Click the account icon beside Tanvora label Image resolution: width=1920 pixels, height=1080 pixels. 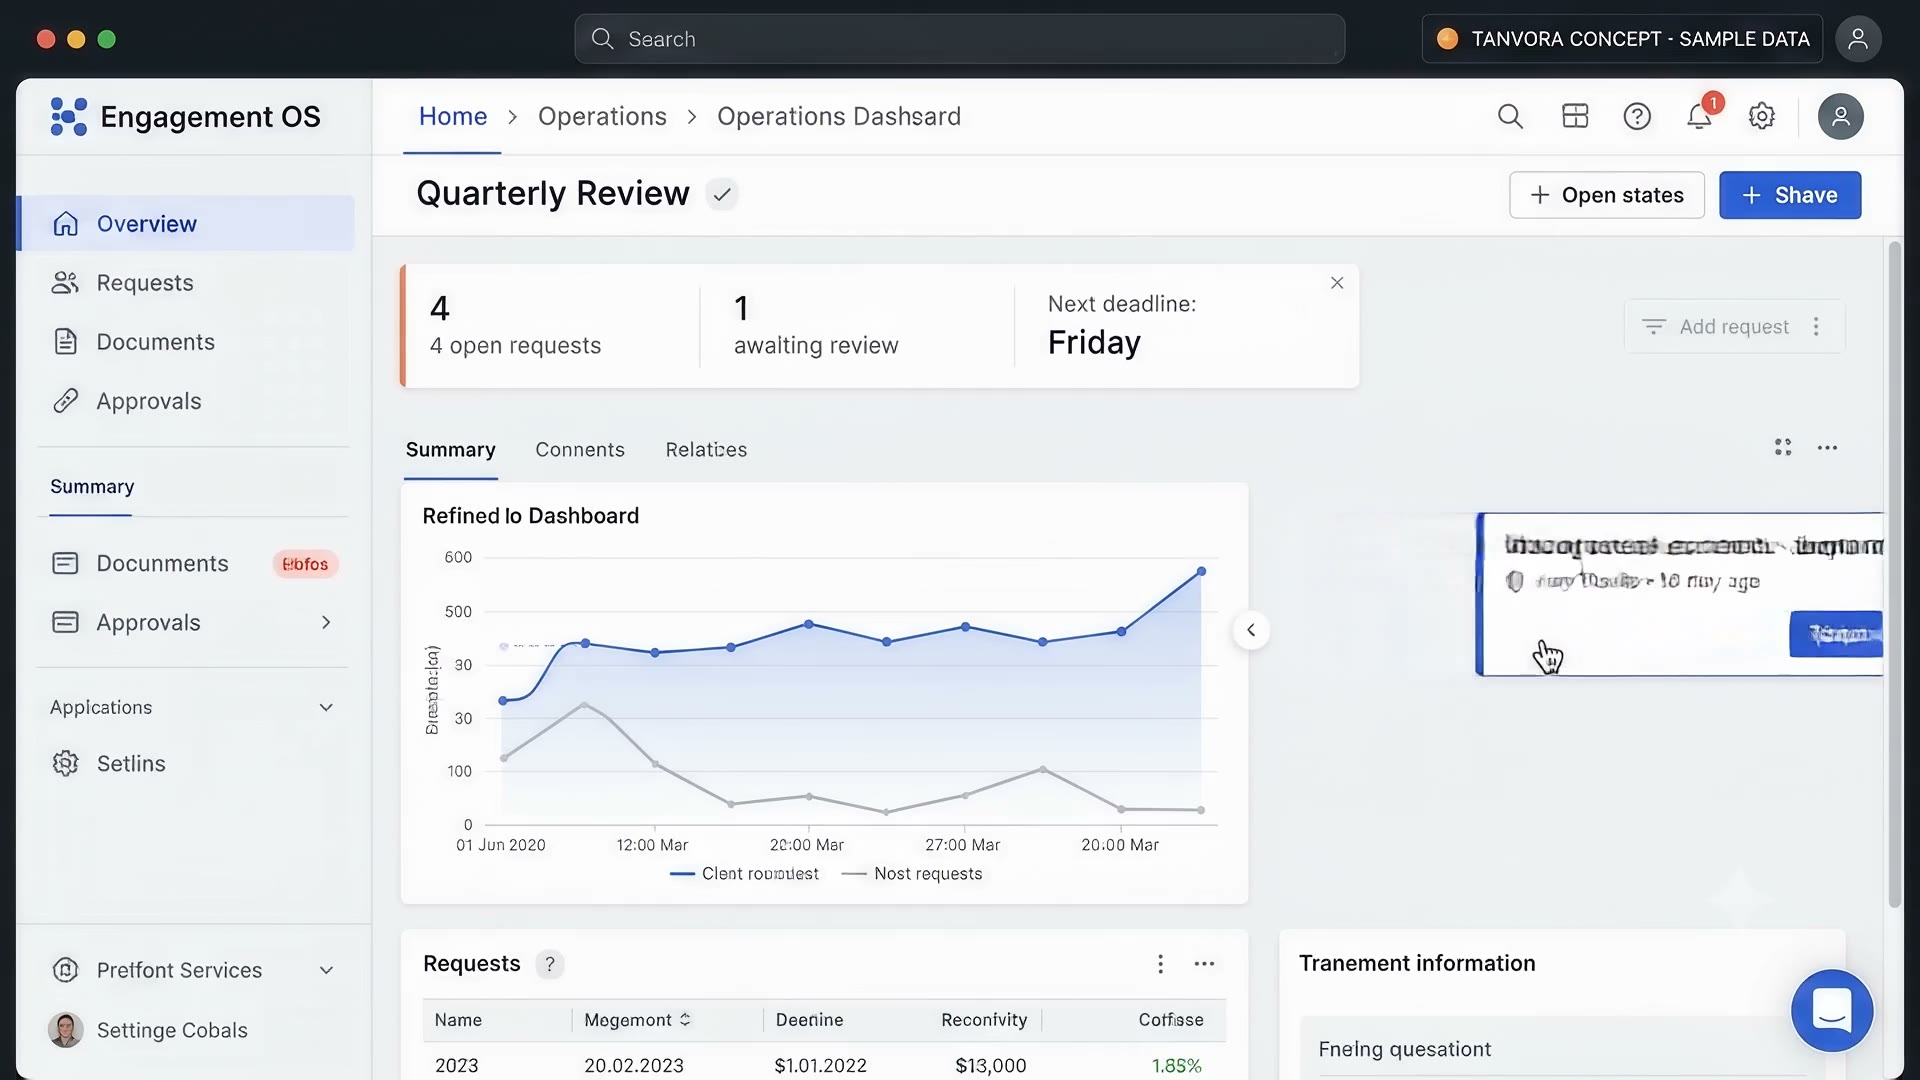(1858, 39)
